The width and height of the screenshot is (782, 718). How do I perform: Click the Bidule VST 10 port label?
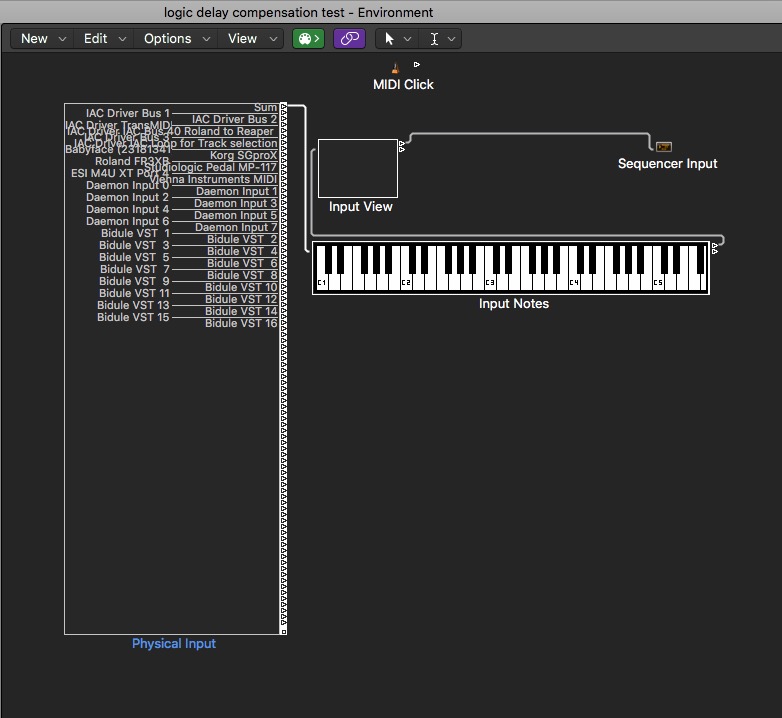pyautogui.click(x=241, y=287)
